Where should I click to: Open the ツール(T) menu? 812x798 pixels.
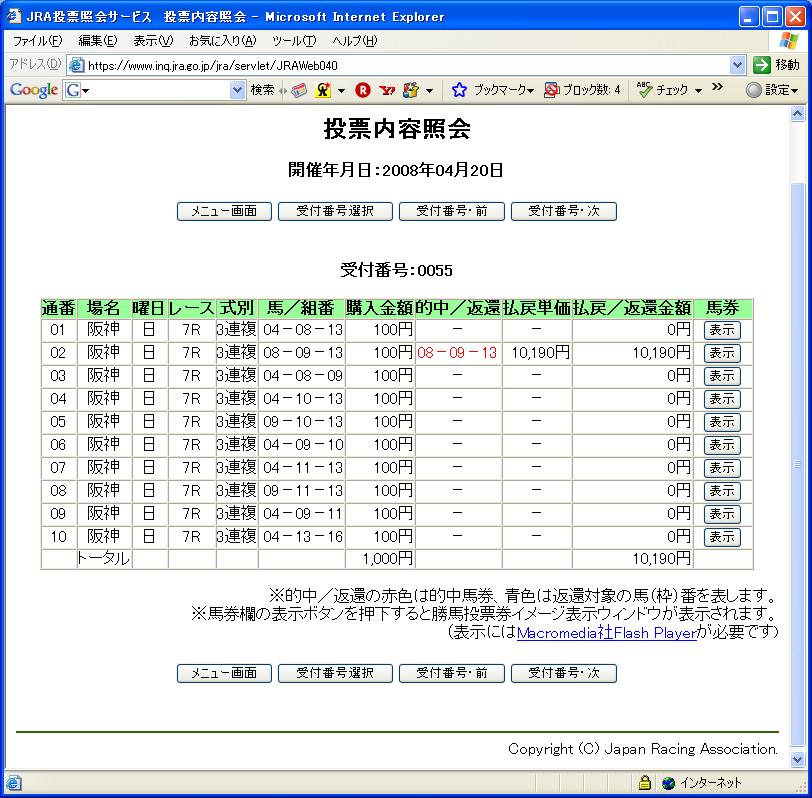[294, 41]
